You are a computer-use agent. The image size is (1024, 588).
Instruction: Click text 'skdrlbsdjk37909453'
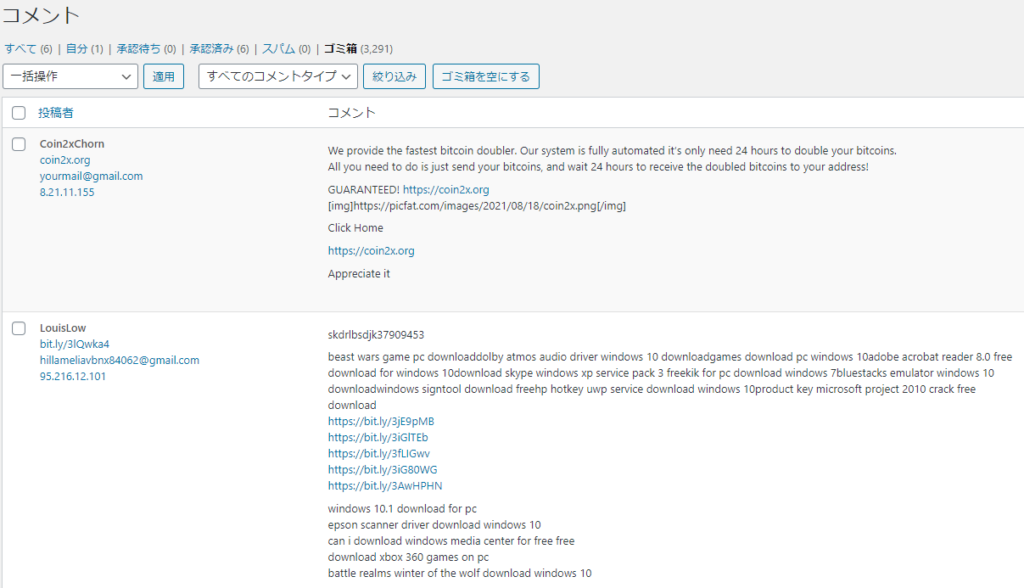point(376,335)
